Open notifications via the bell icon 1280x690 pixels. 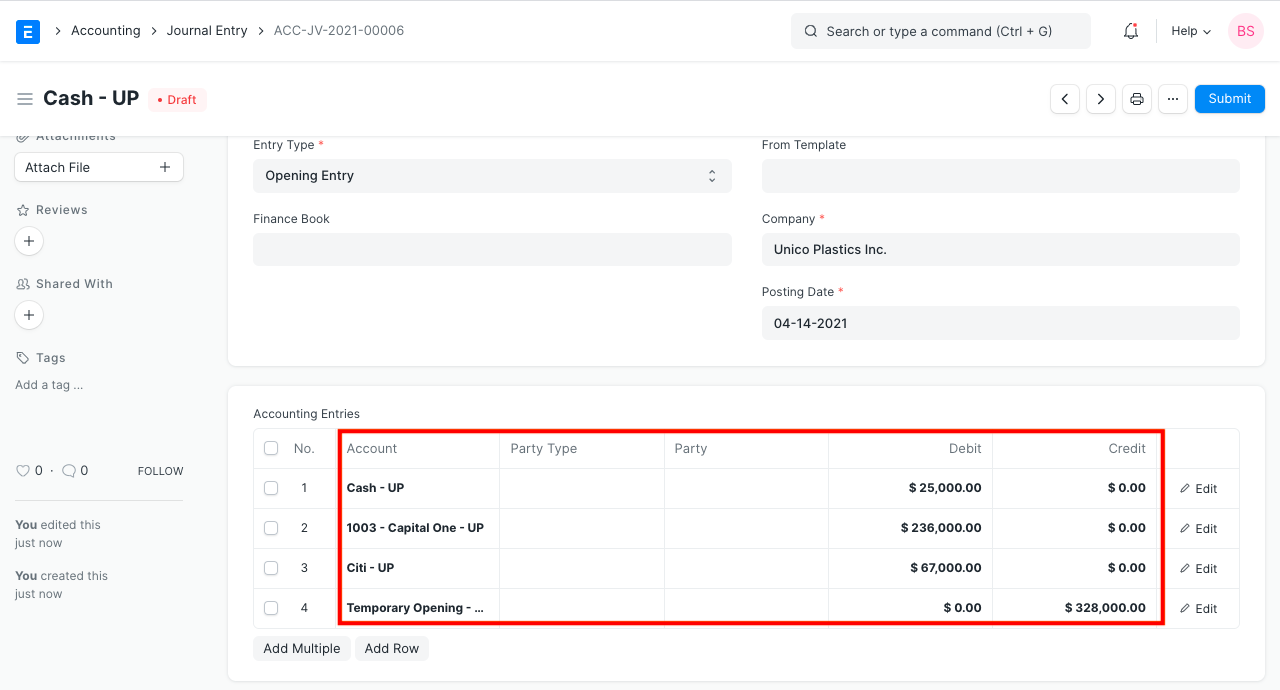1130,31
